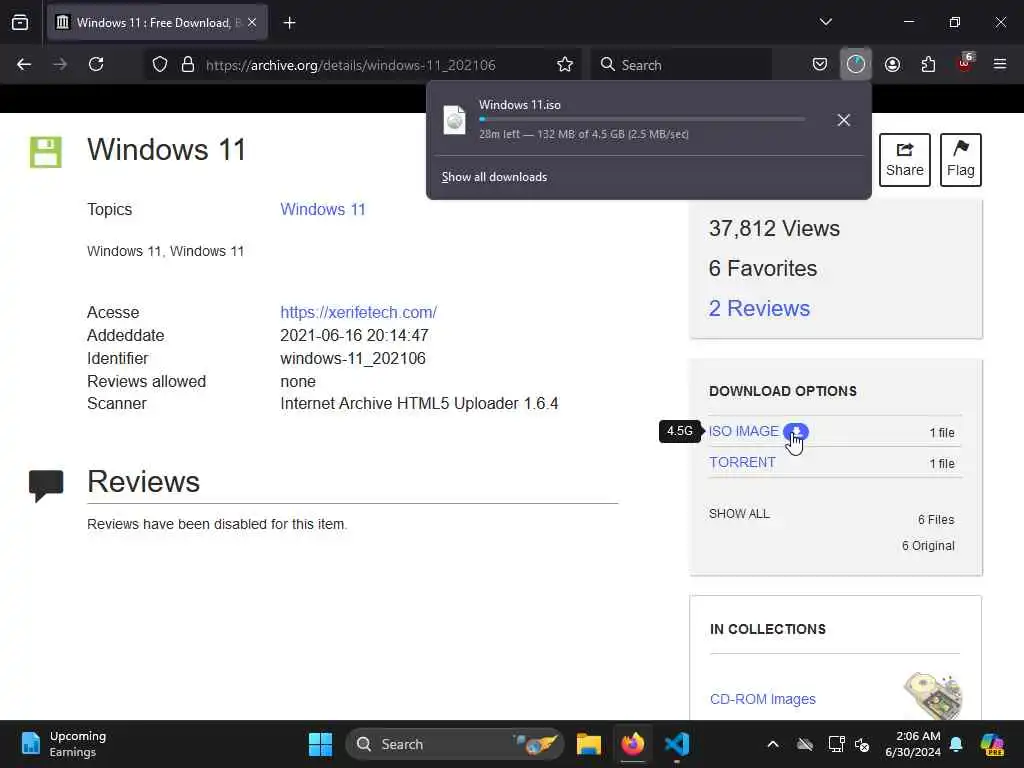Image resolution: width=1024 pixels, height=768 pixels.
Task: Select identifier windows-11_202106 text
Action: click(353, 359)
